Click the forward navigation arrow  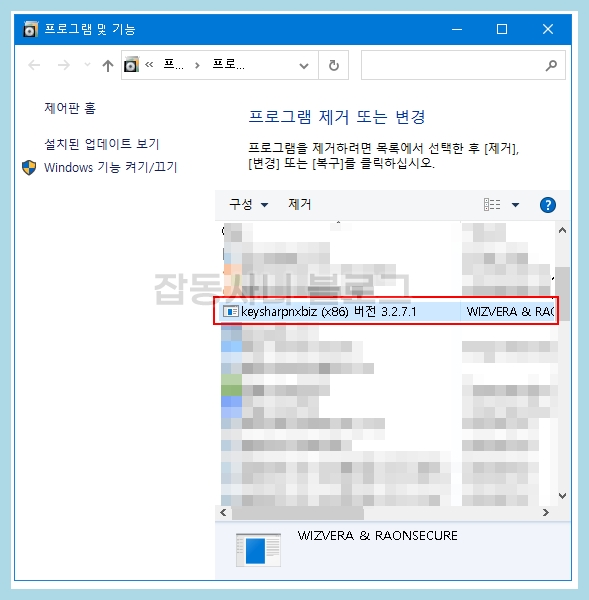[x=64, y=65]
